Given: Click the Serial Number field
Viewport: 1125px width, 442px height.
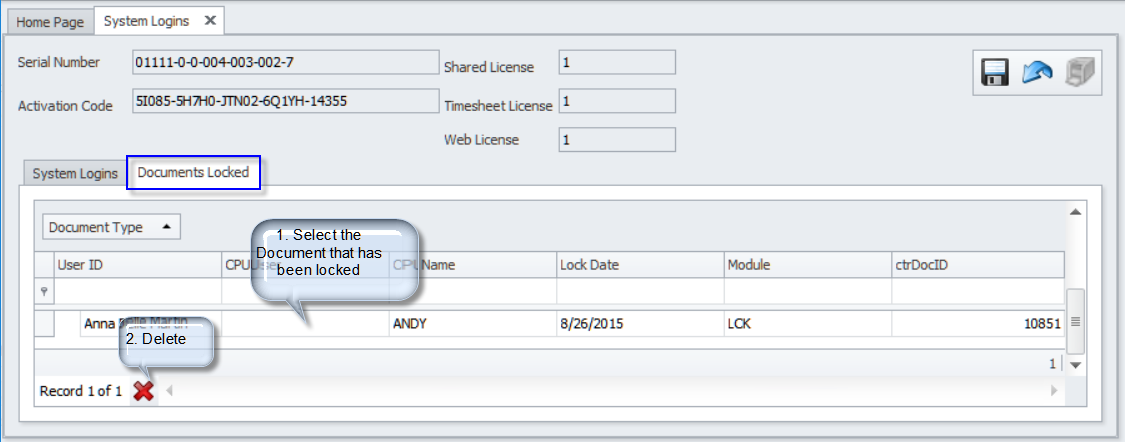Looking at the screenshot, I should point(283,63).
